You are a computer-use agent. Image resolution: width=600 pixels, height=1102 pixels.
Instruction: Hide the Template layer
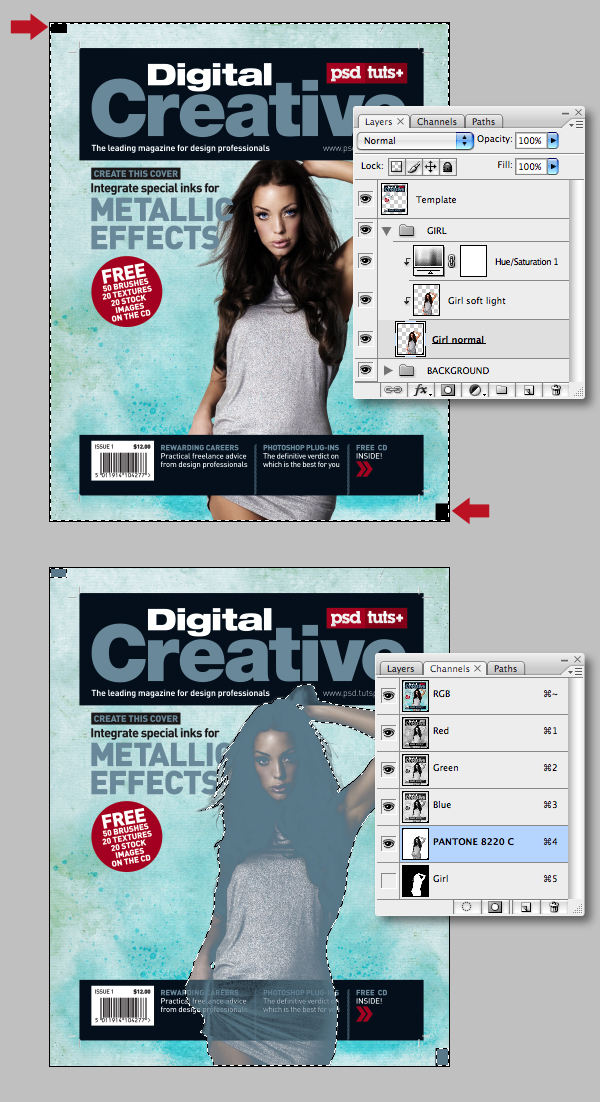pyautogui.click(x=365, y=199)
